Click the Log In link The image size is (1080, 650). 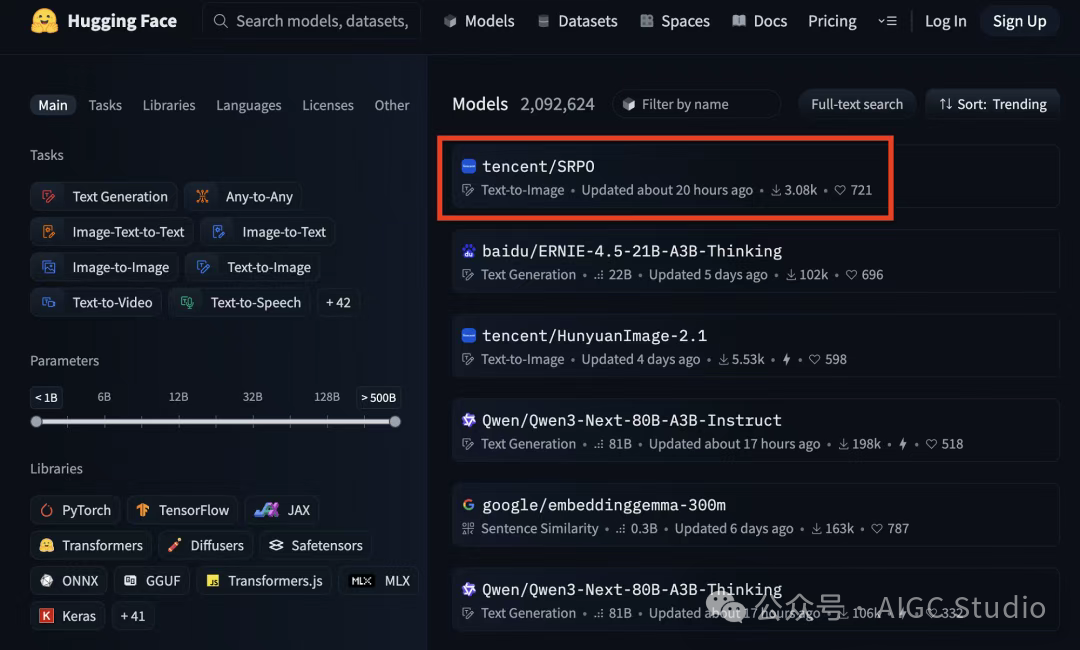click(945, 21)
